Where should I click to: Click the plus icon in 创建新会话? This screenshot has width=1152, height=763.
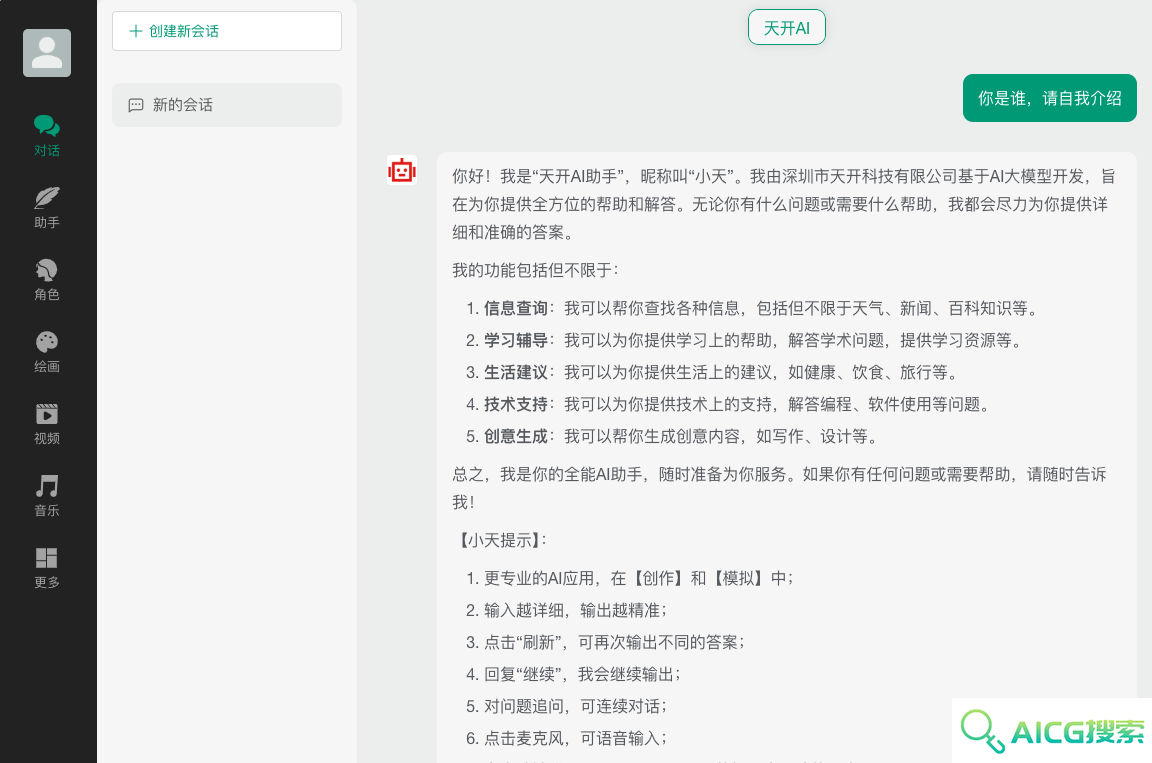coord(135,31)
